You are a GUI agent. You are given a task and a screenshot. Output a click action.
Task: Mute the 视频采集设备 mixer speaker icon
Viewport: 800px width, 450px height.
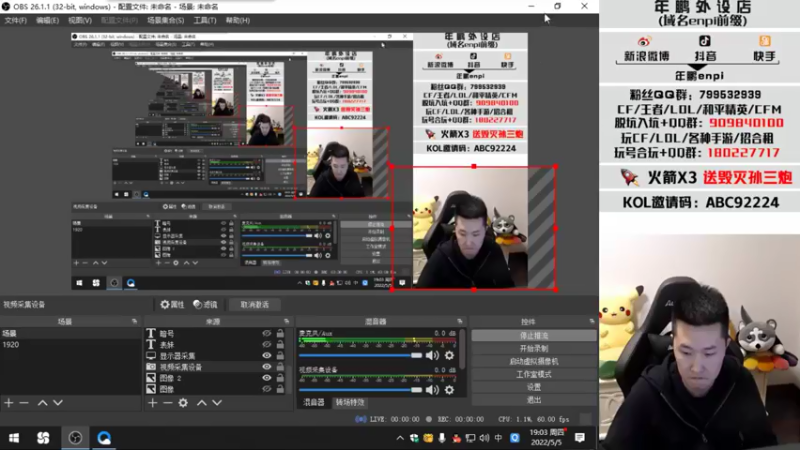(432, 390)
